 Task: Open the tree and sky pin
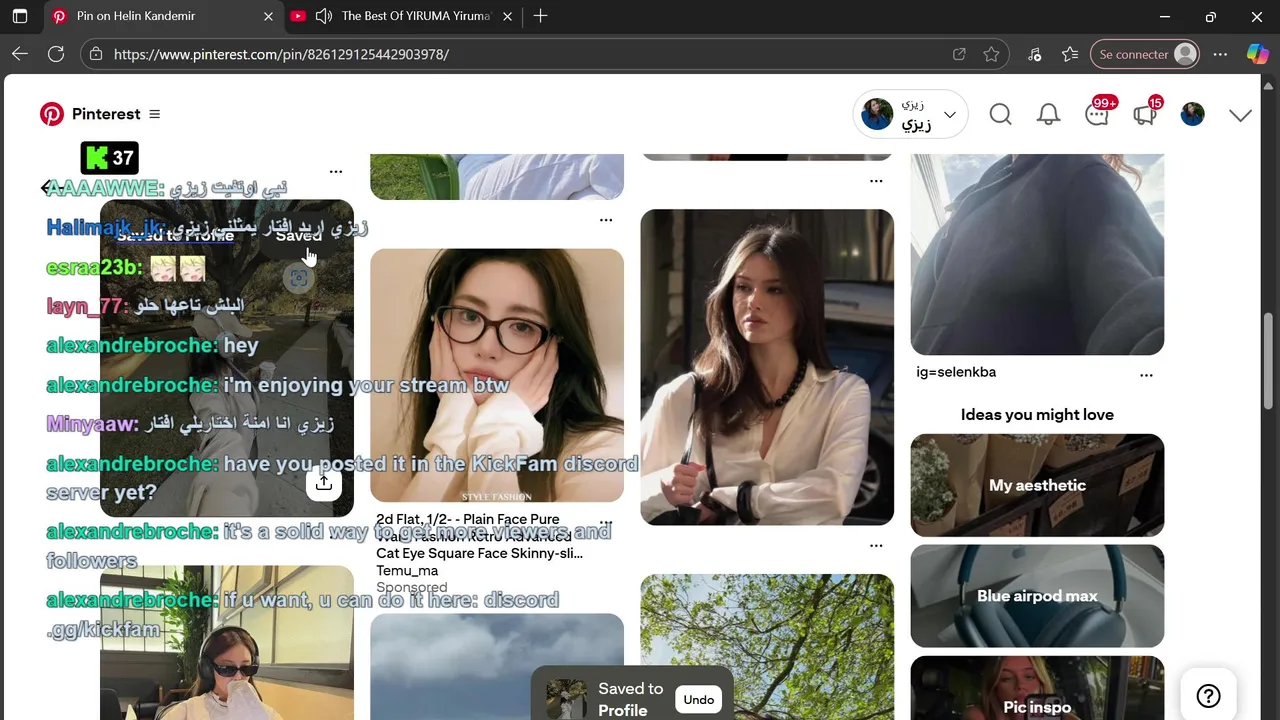[x=767, y=647]
